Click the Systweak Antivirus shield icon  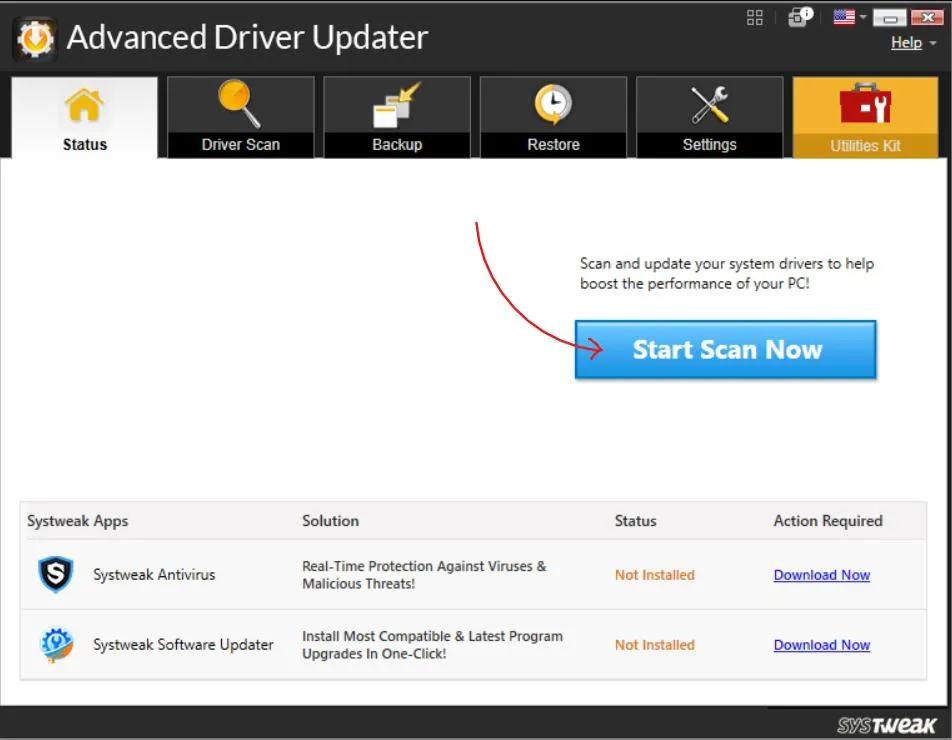[x=55, y=574]
